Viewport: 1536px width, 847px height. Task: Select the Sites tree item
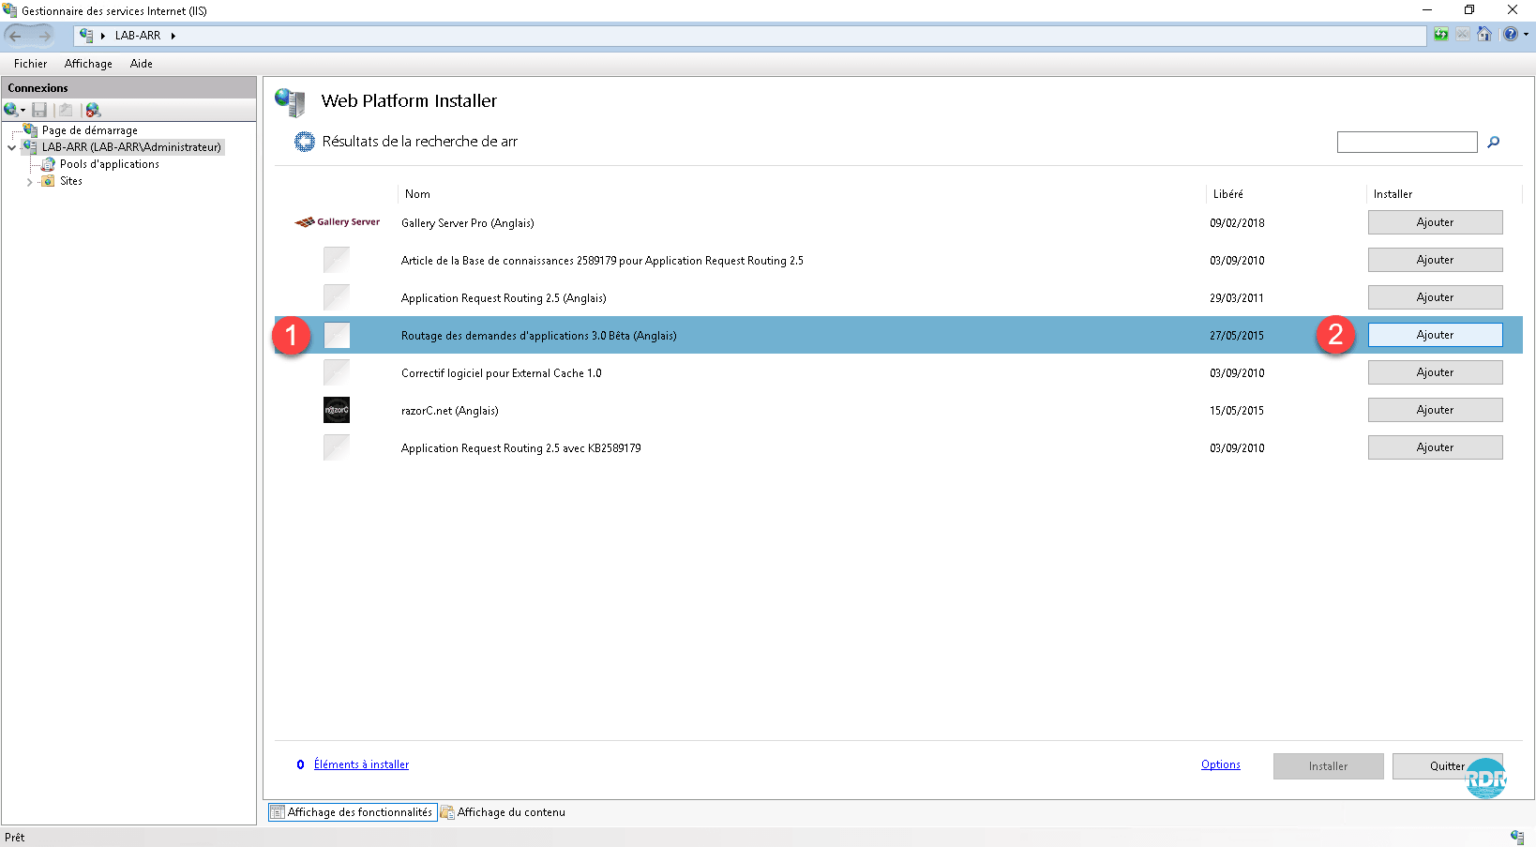point(71,181)
